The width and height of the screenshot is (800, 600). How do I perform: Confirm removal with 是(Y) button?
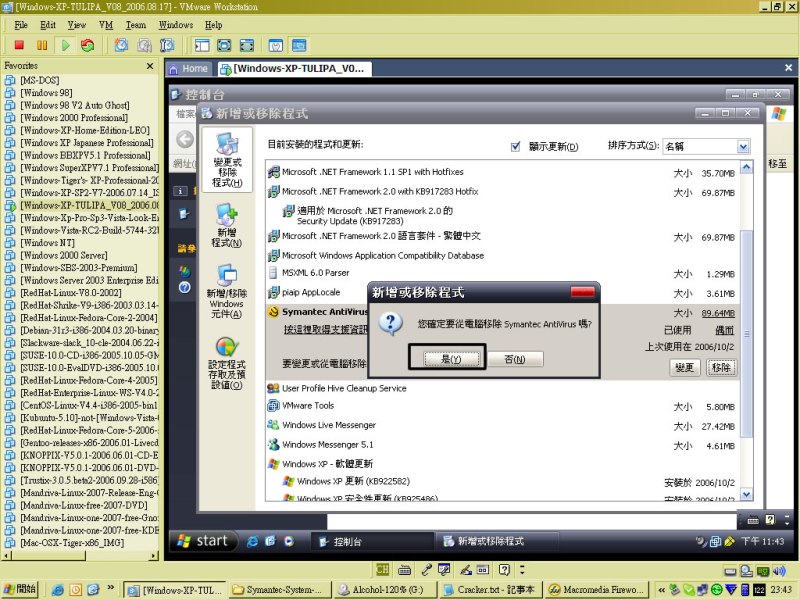click(451, 359)
